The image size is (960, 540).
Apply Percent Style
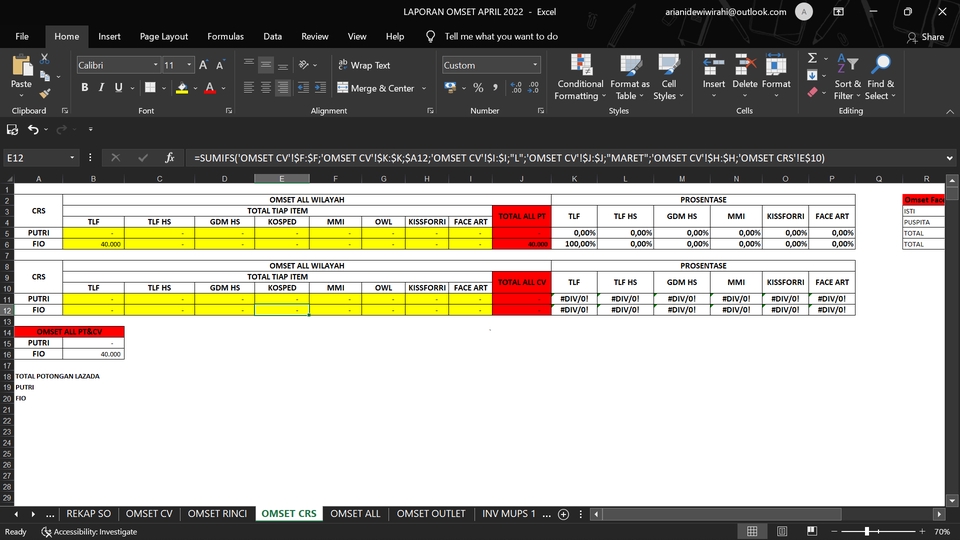478,88
